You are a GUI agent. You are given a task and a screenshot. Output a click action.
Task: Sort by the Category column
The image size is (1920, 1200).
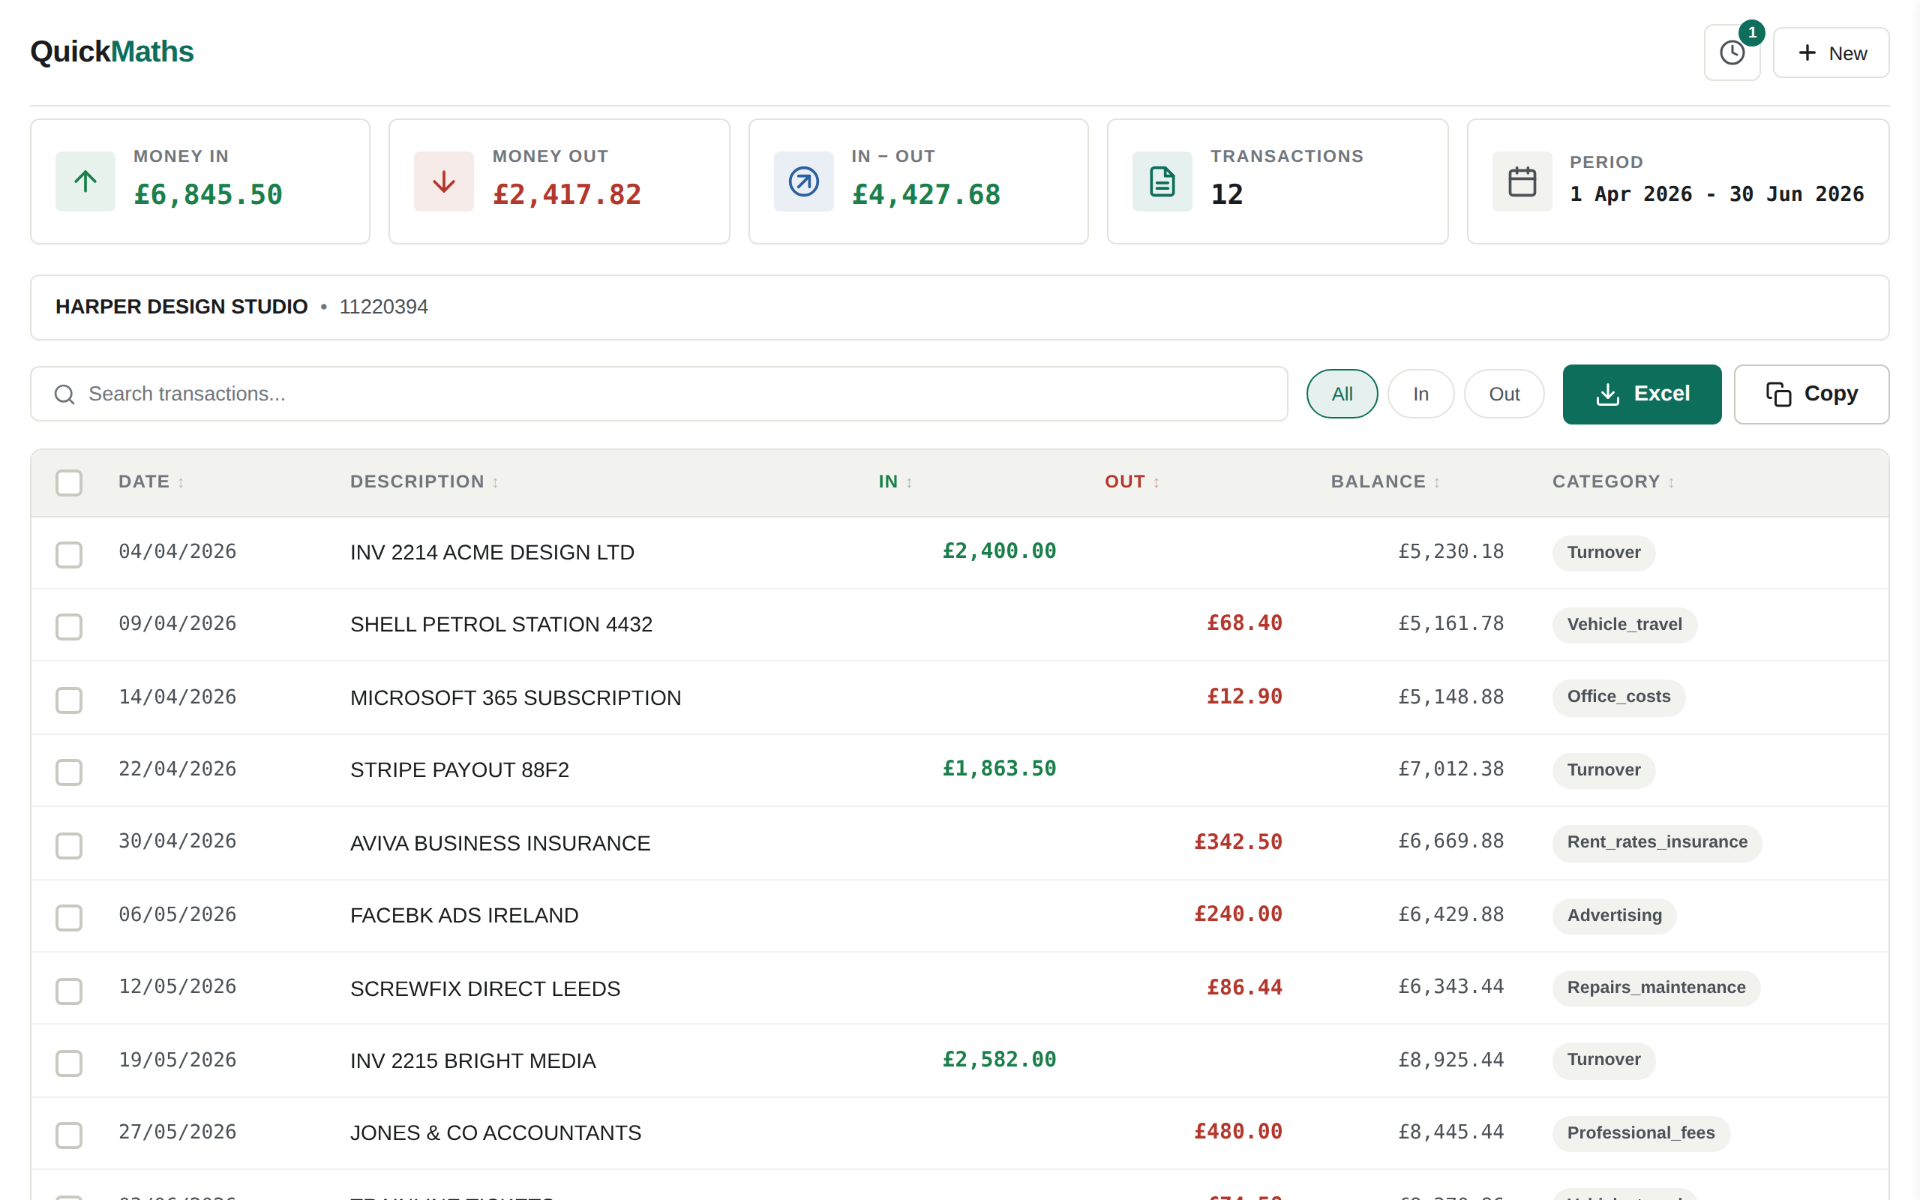click(x=1613, y=482)
